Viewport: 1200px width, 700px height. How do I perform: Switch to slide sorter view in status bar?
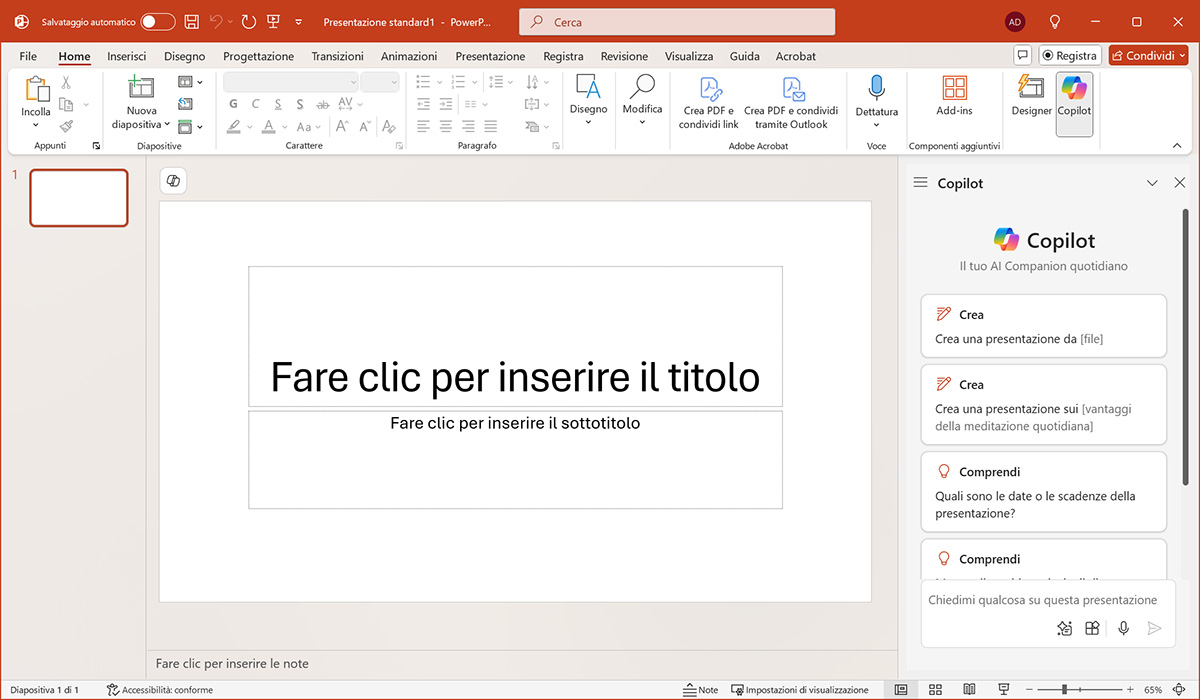click(935, 690)
